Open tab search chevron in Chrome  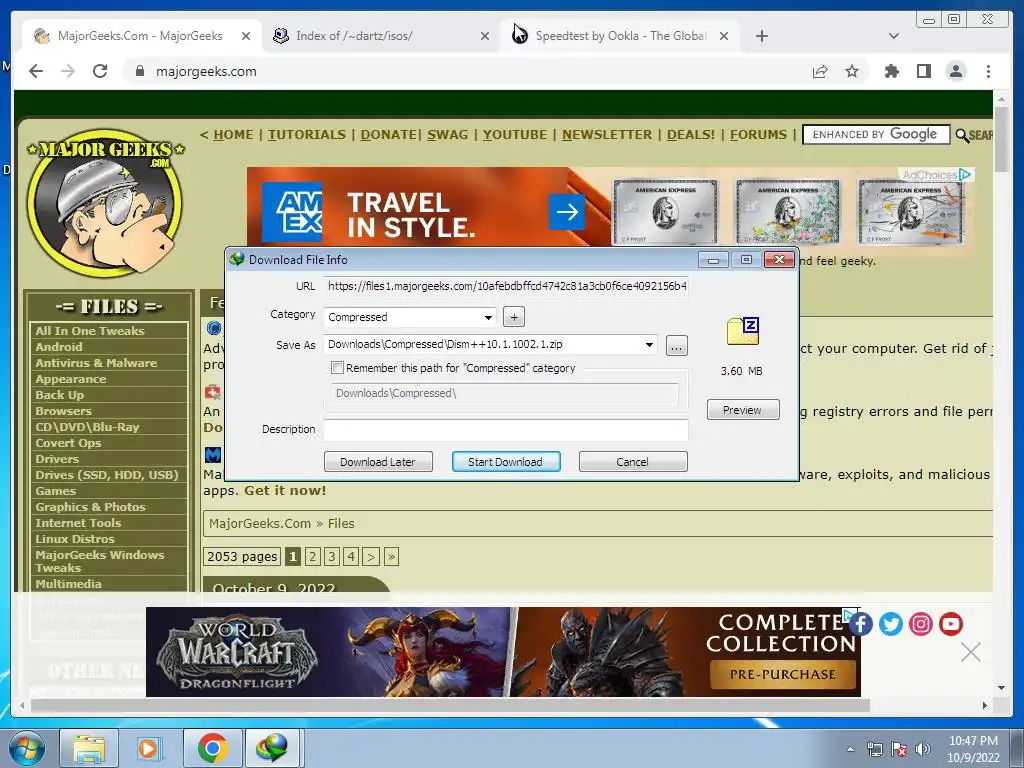click(x=894, y=36)
